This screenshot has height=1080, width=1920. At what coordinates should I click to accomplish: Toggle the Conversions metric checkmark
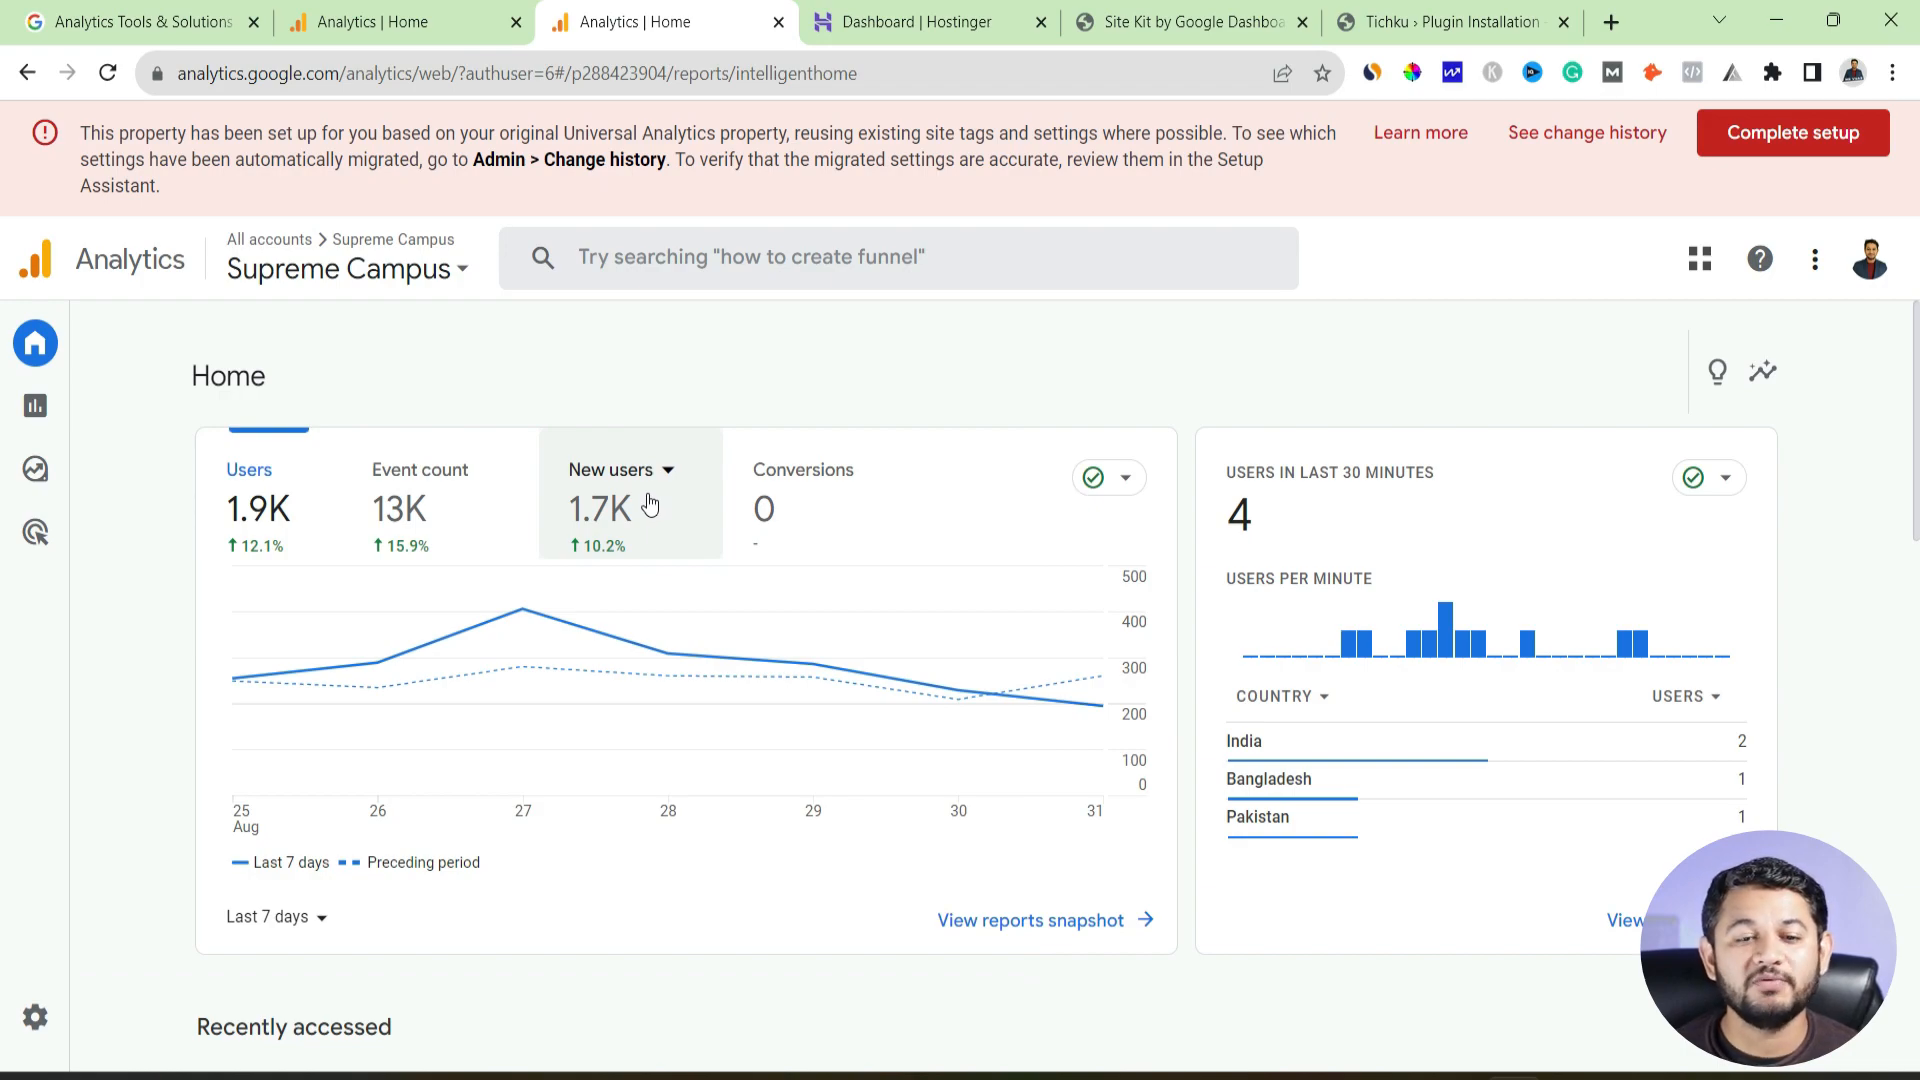tap(1093, 477)
